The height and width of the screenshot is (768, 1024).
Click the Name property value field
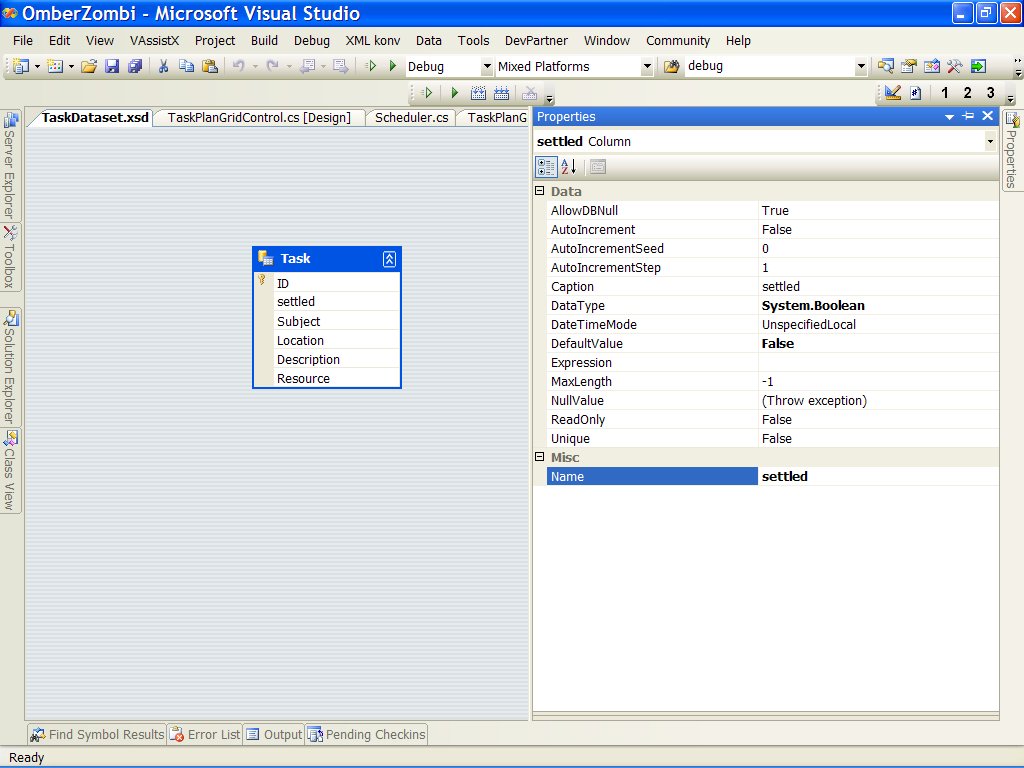coord(878,477)
